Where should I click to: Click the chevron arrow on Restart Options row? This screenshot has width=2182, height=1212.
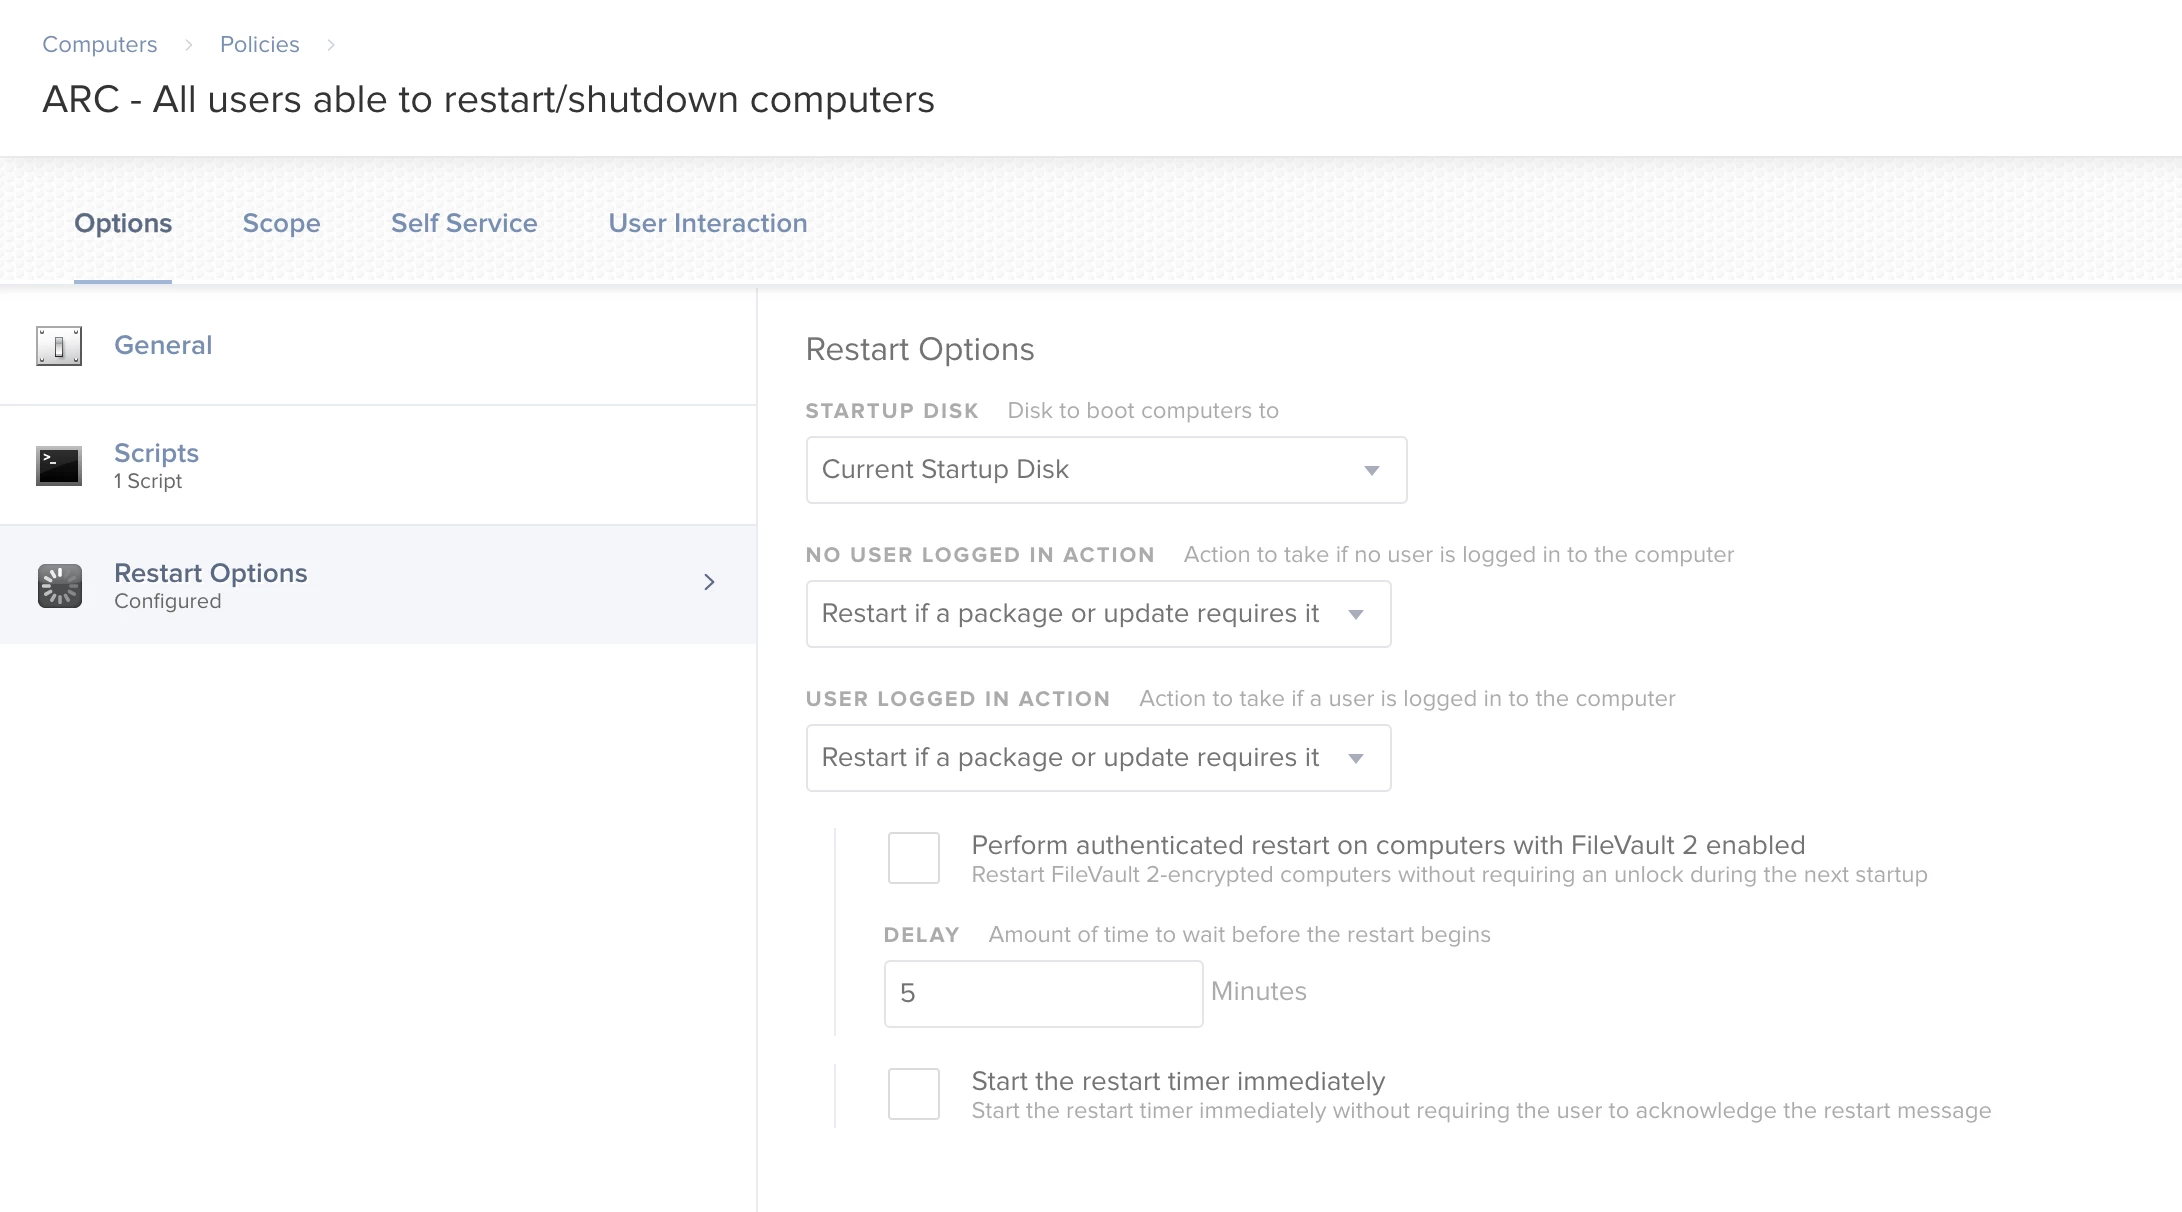709,582
